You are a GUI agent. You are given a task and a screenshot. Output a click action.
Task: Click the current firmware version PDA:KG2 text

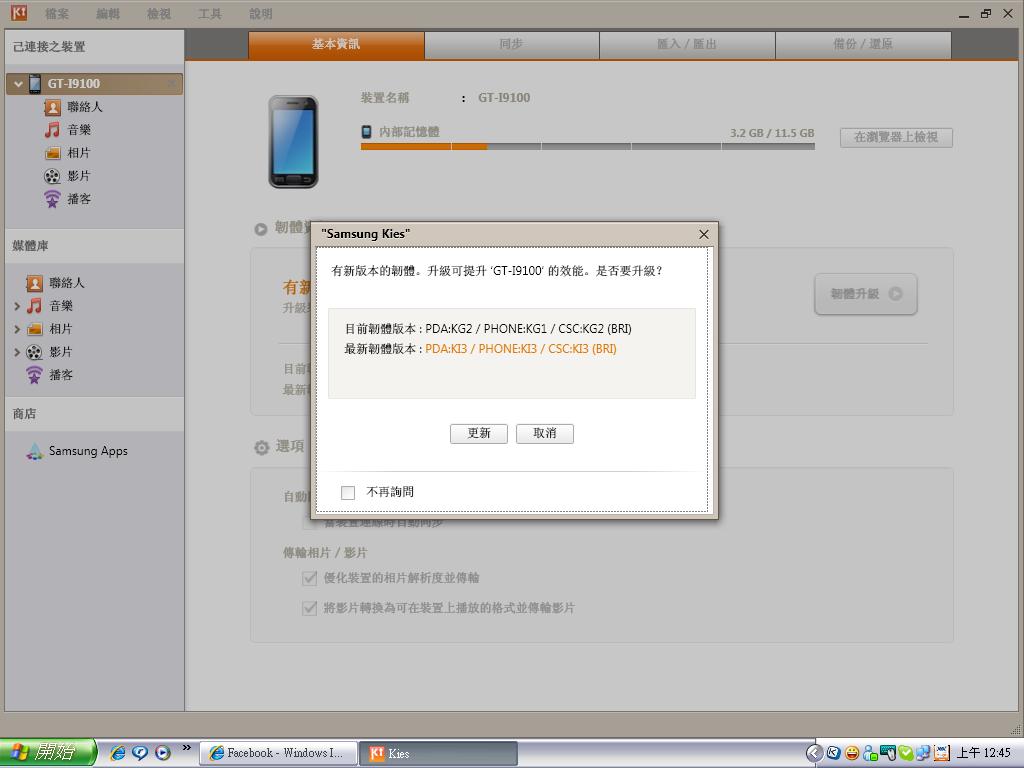click(x=528, y=329)
